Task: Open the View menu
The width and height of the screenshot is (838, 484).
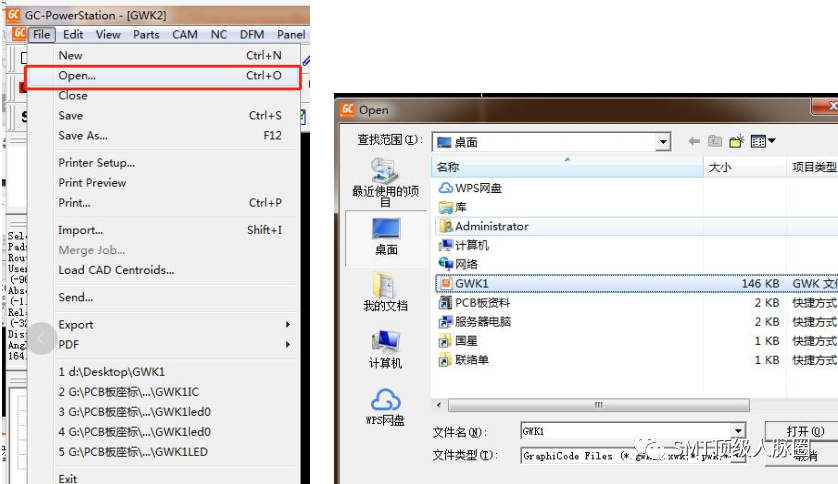Action: pos(108,35)
